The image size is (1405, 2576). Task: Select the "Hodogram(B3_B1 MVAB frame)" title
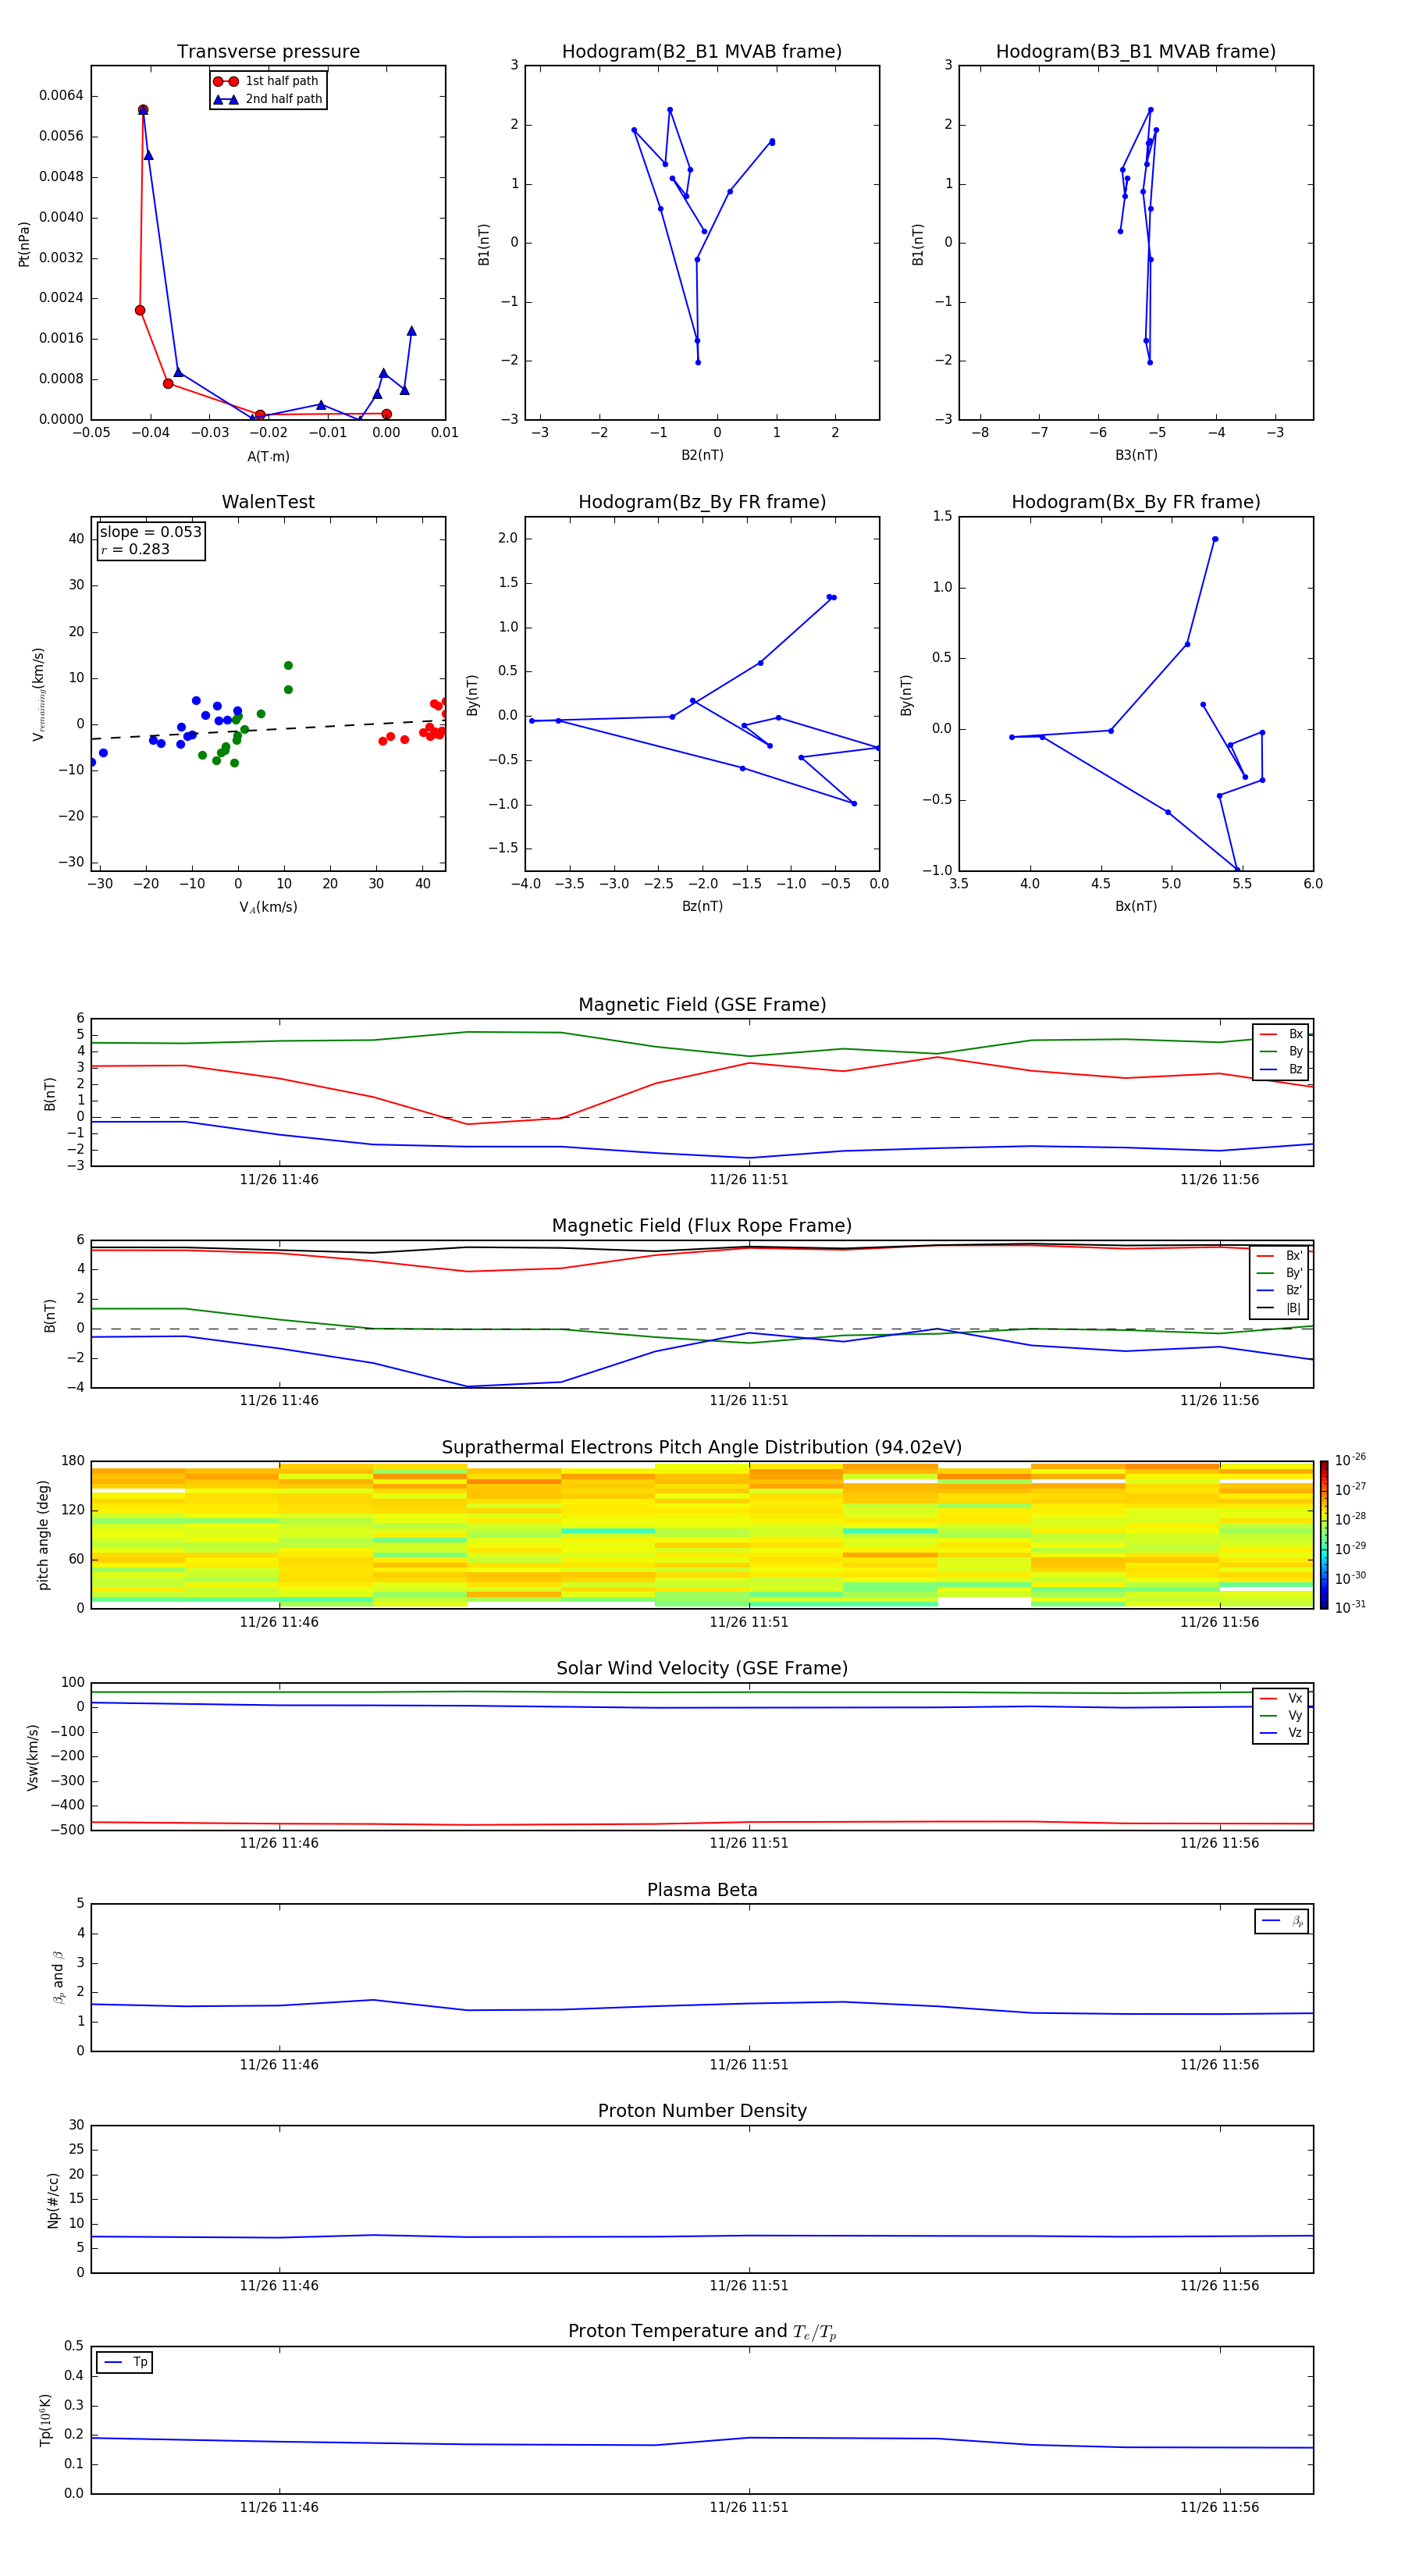point(1136,51)
